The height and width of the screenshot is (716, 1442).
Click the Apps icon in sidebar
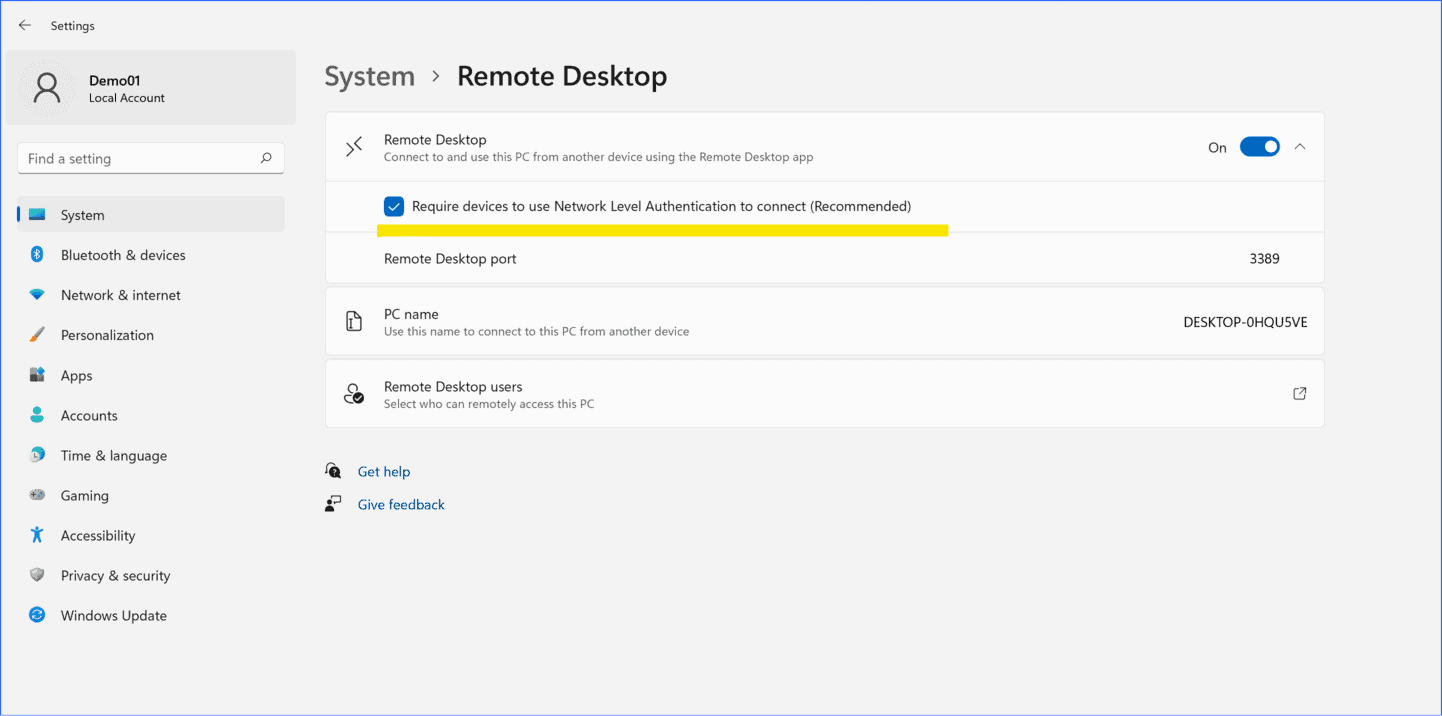click(x=37, y=375)
